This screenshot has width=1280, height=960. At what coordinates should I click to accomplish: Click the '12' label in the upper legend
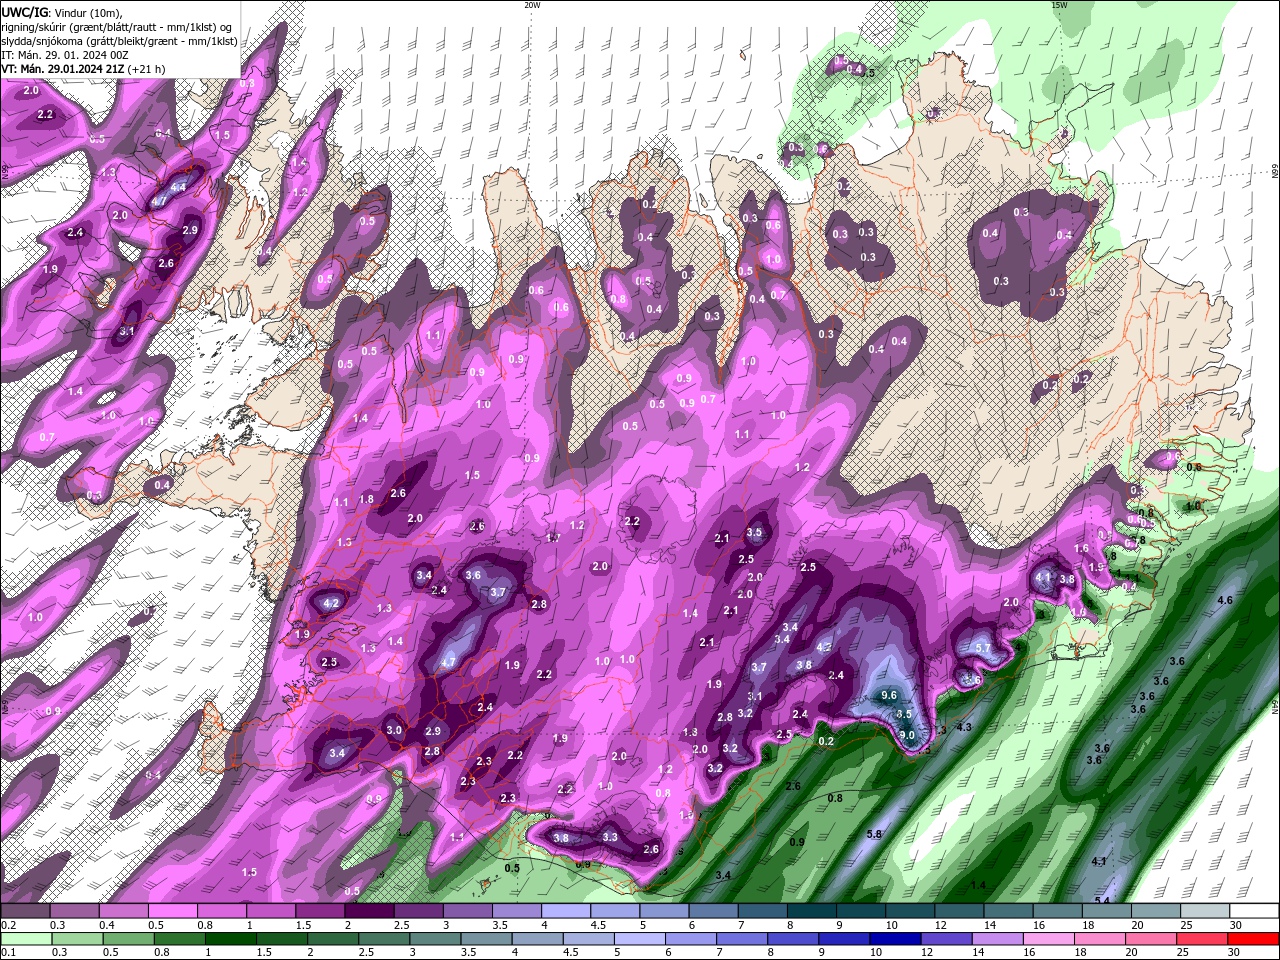pos(940,926)
